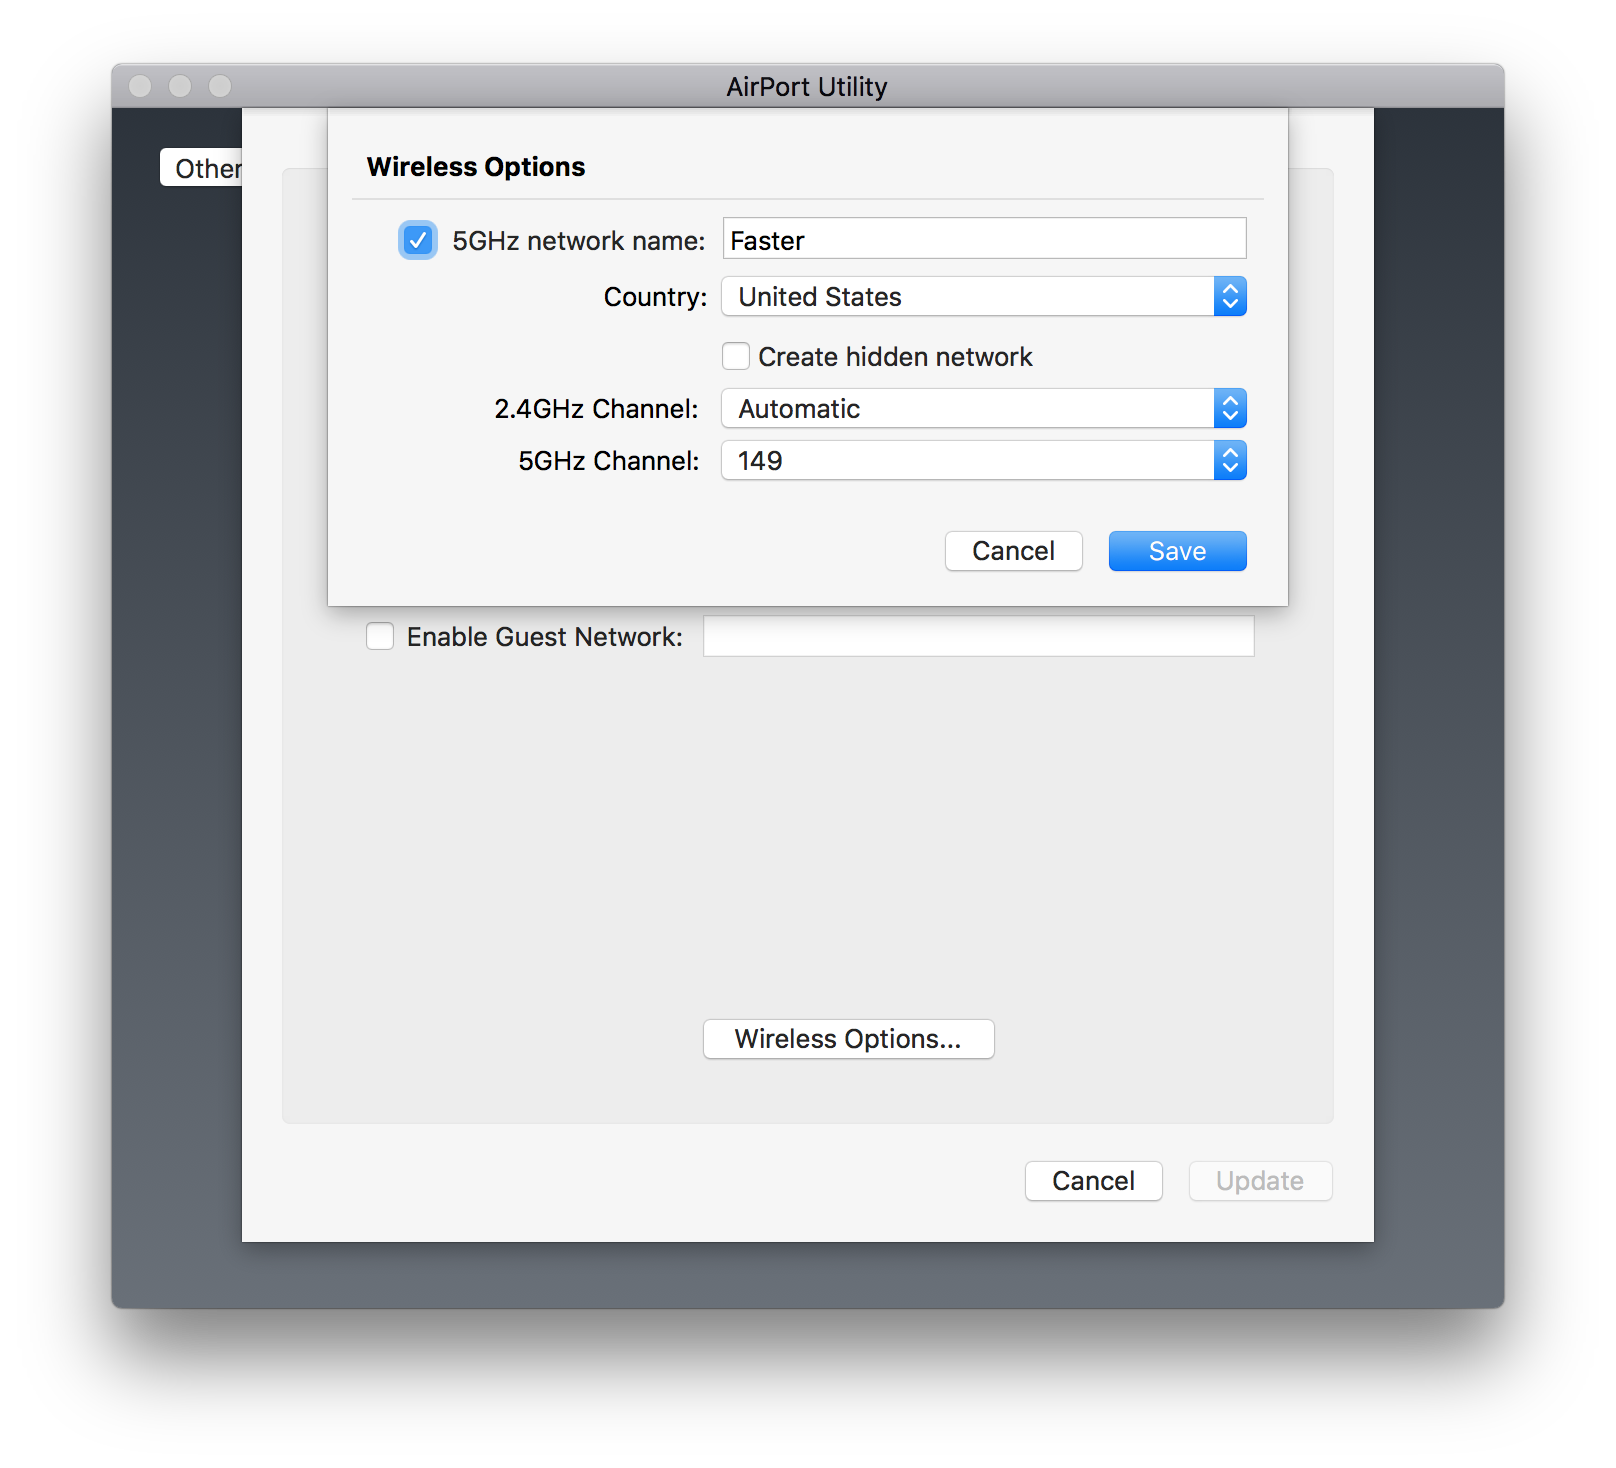Click the 'Wireless Options' heading text
The height and width of the screenshot is (1468, 1616).
point(476,167)
